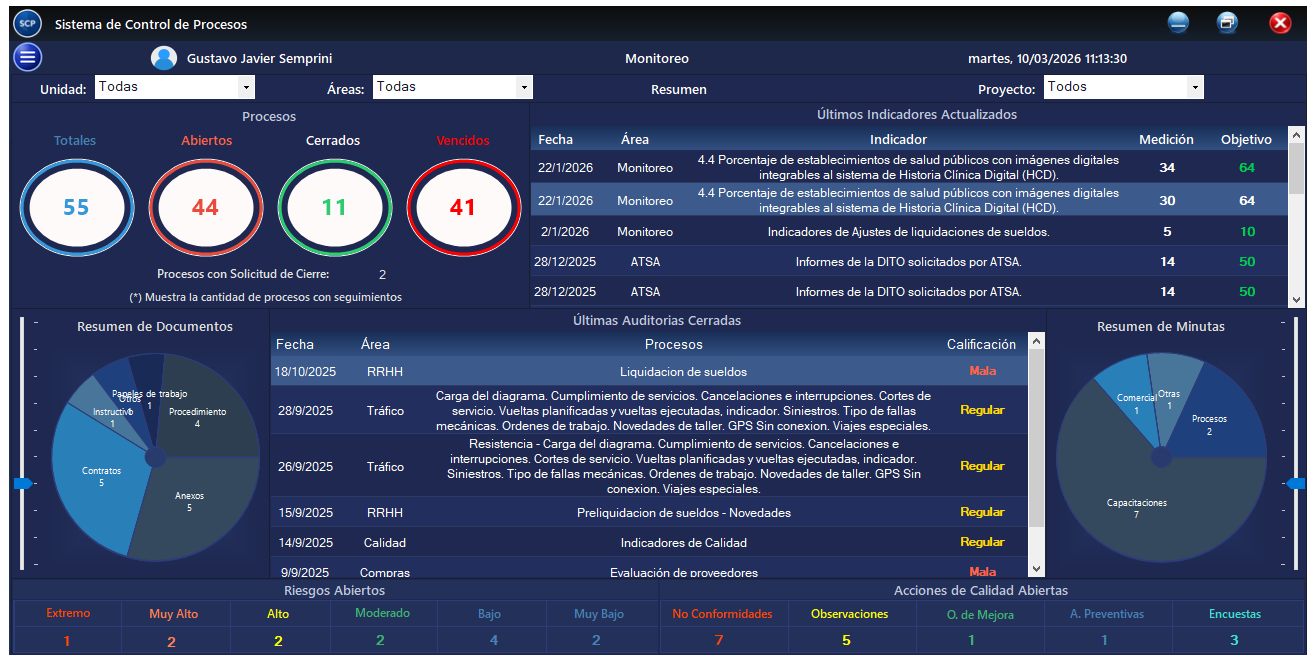1310x660 pixels.
Task: Click the Calificación column header
Action: (x=981, y=344)
